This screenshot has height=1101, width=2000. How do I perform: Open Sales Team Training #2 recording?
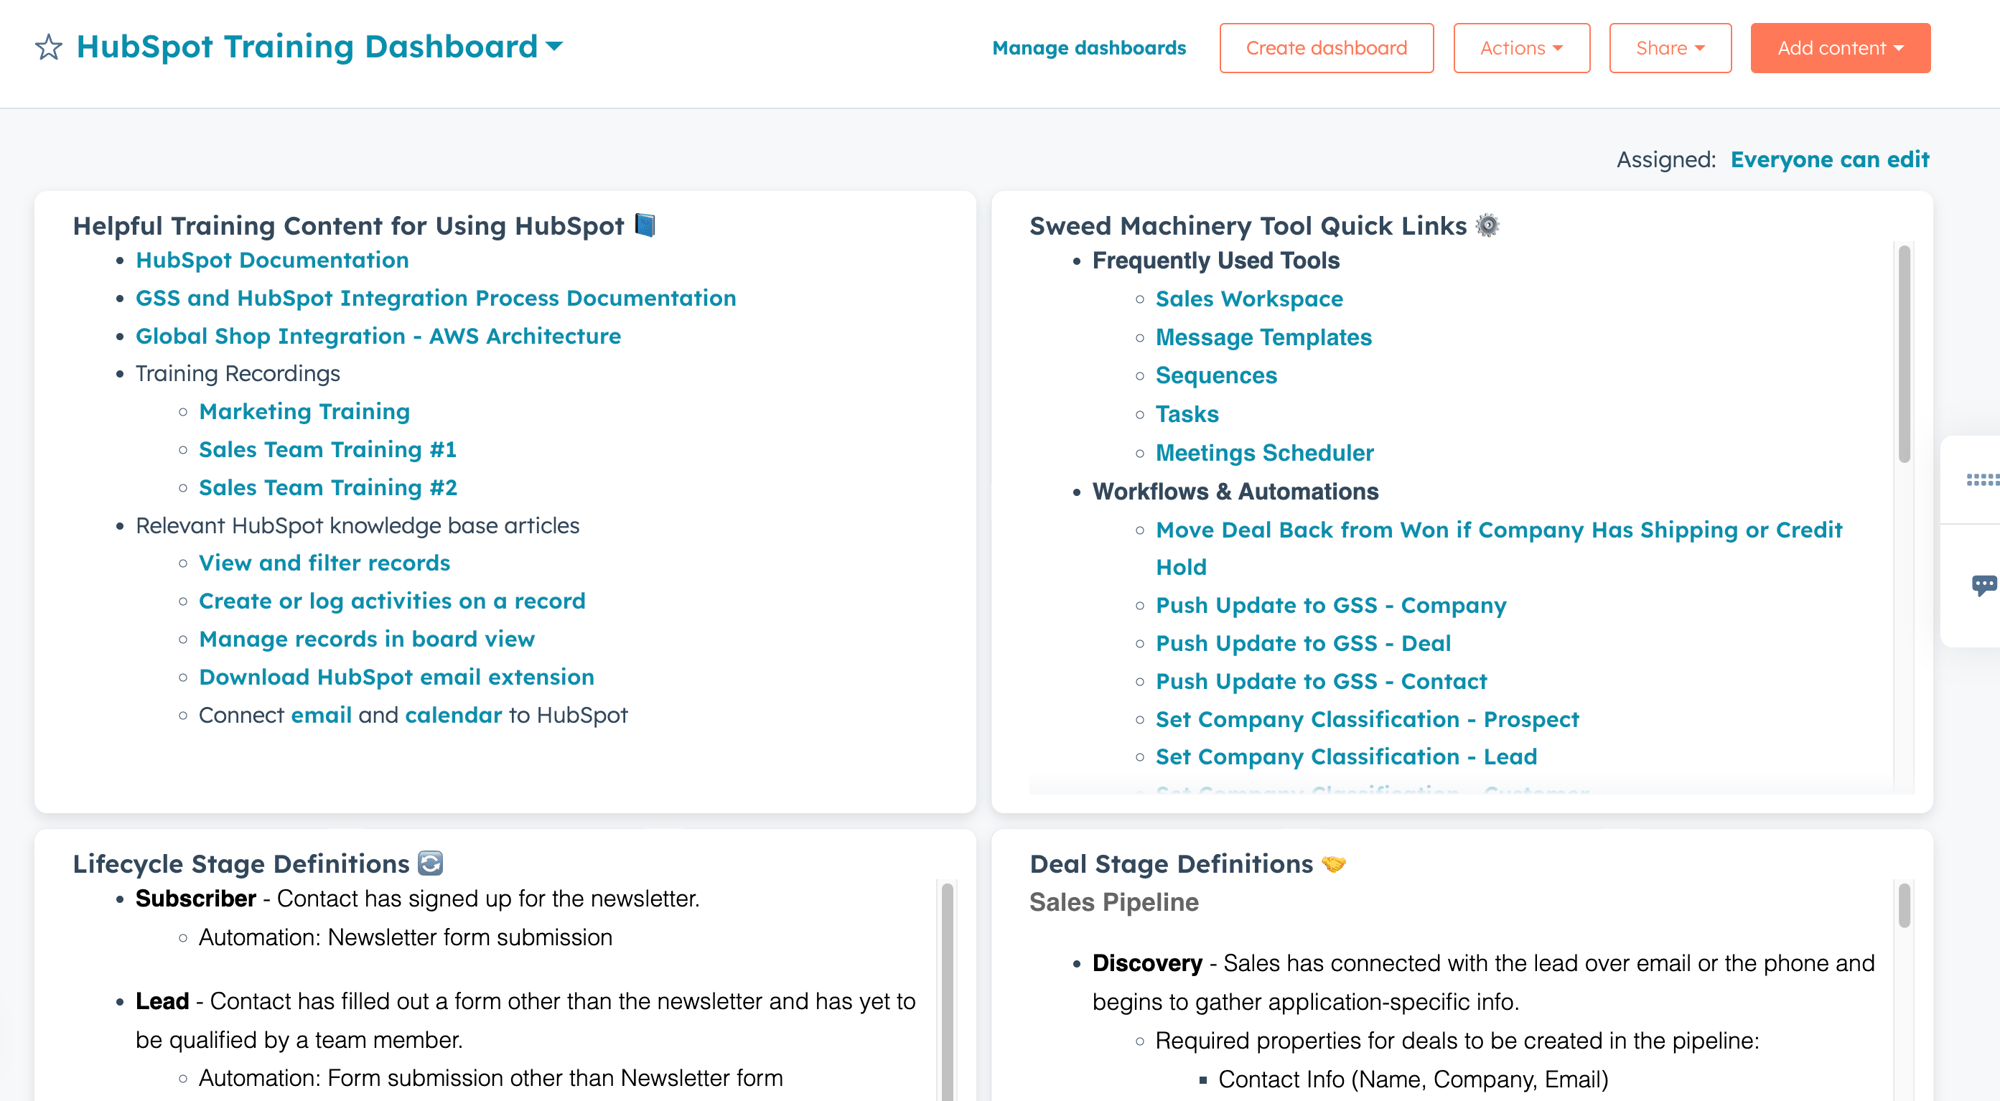pos(328,488)
